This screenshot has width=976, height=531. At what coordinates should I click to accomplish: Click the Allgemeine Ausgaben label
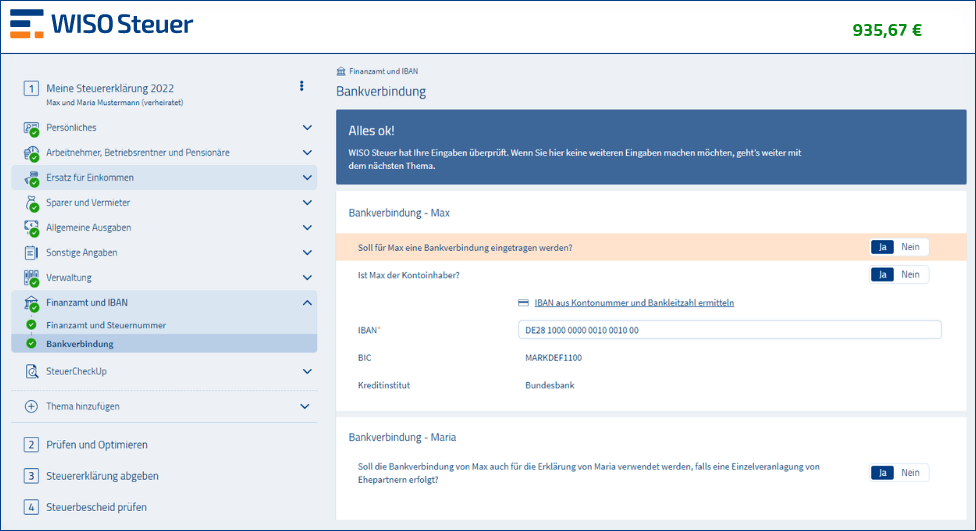click(x=88, y=227)
